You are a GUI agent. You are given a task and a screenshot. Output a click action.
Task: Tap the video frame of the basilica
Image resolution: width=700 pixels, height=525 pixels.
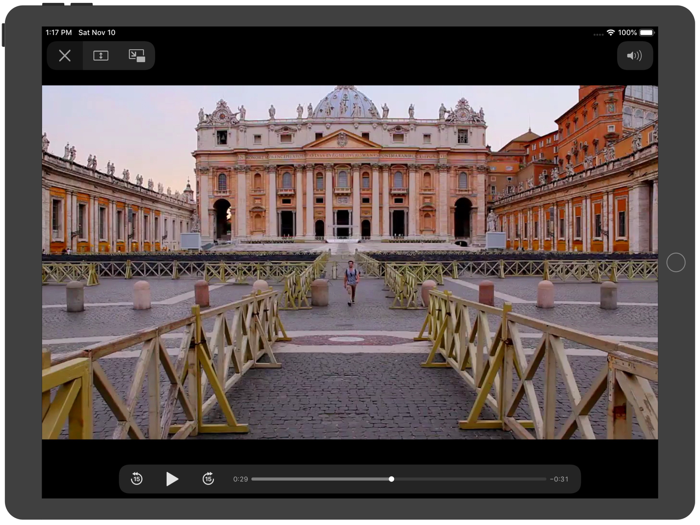[x=350, y=262]
